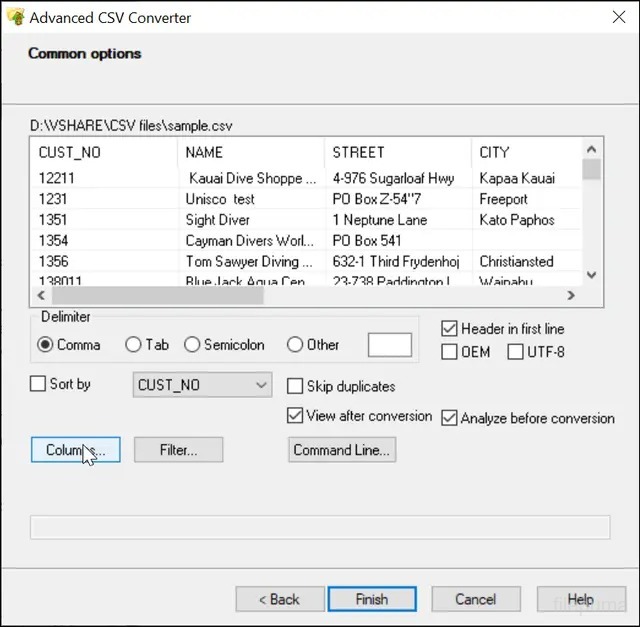Uncheck Header in first line

[449, 329]
